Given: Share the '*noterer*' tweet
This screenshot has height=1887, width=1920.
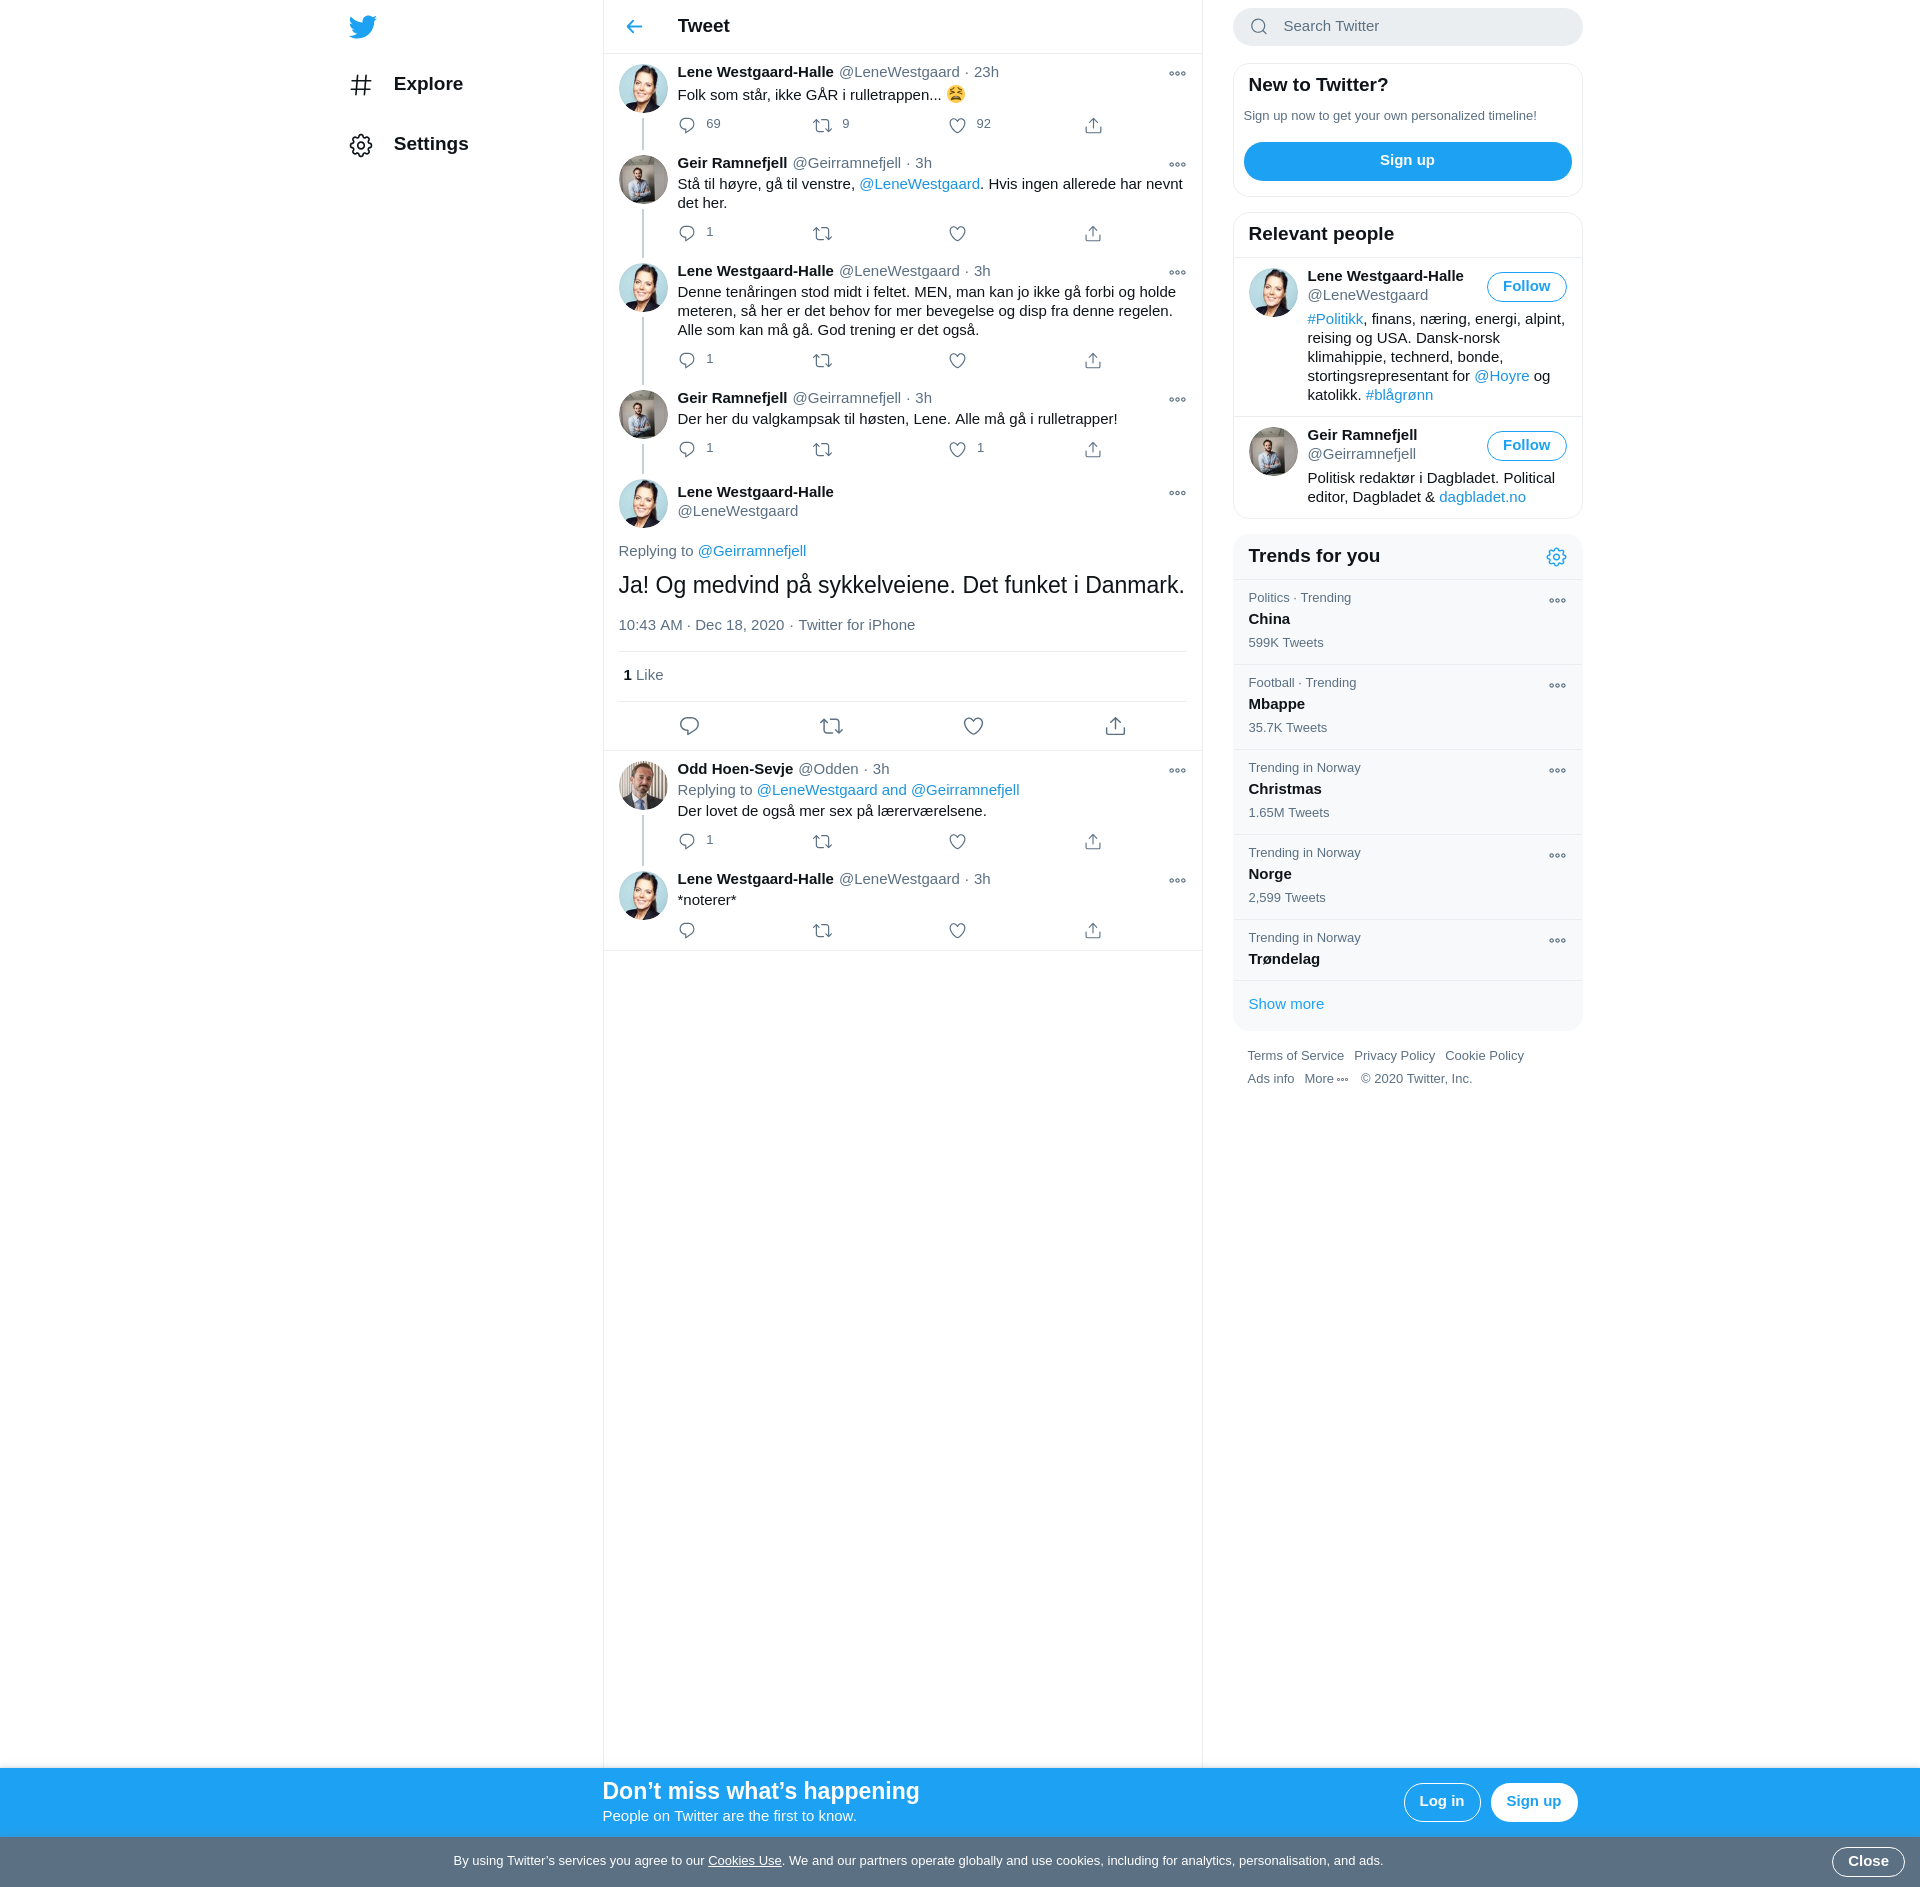Looking at the screenshot, I should pyautogui.click(x=1093, y=930).
